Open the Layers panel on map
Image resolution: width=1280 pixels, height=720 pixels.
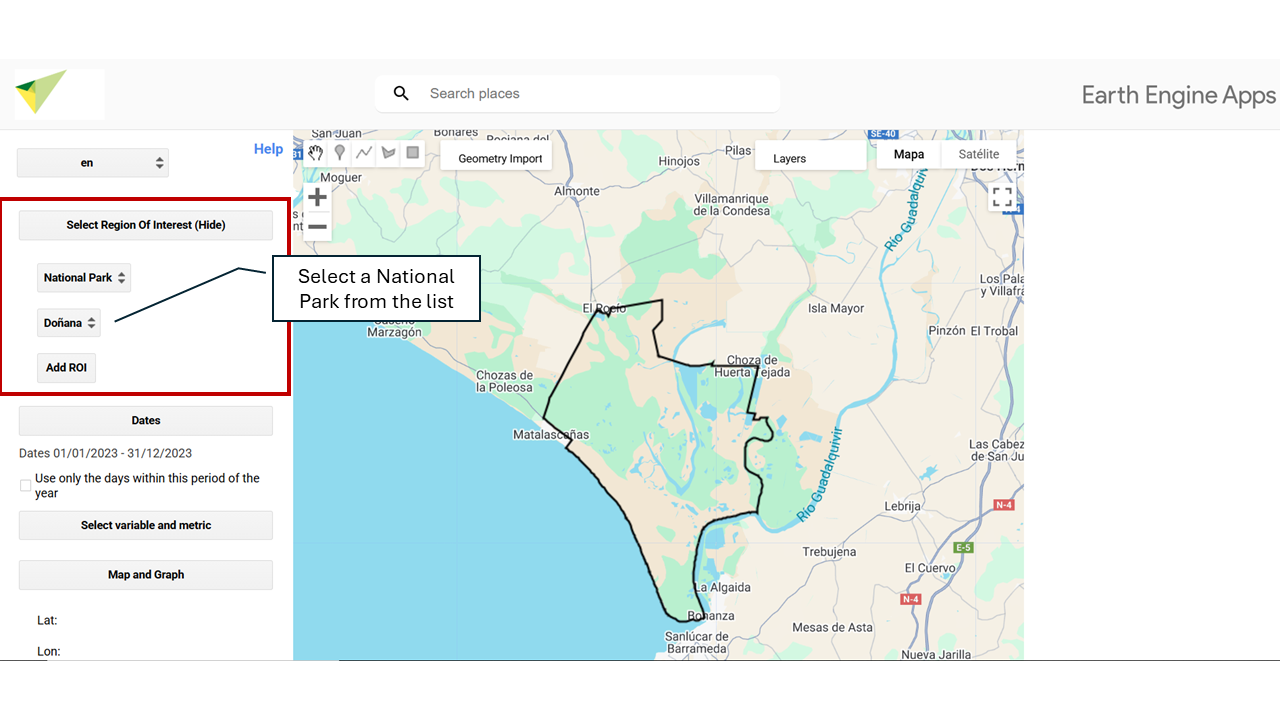[790, 159]
